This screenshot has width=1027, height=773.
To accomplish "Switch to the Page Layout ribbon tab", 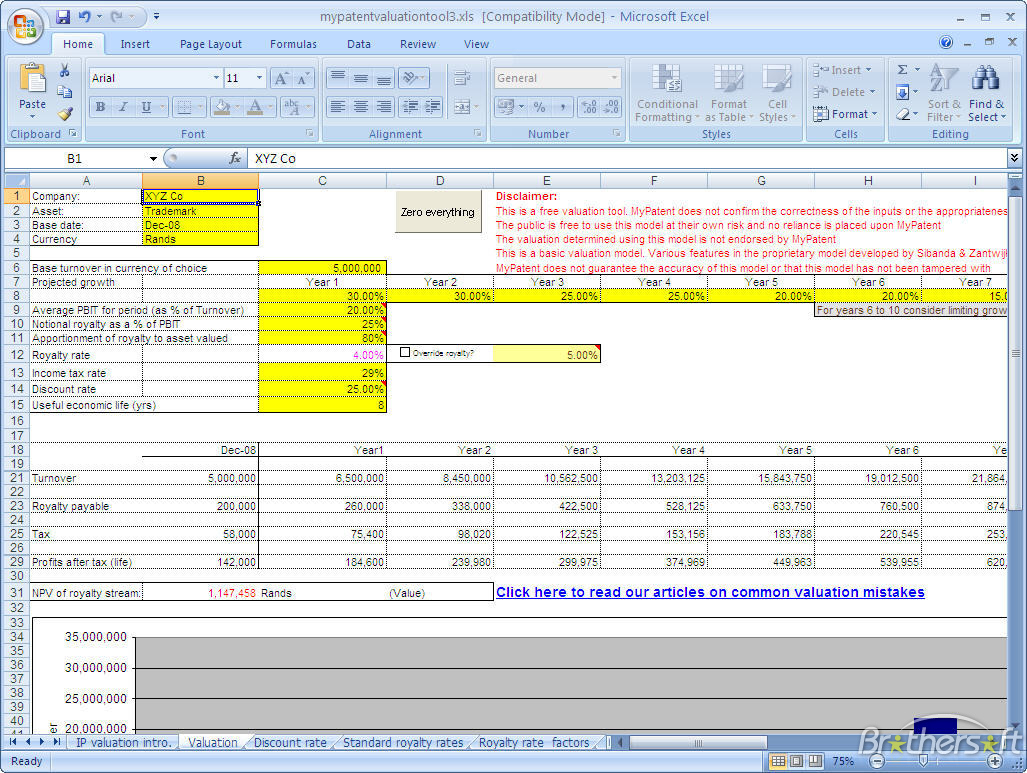I will [x=210, y=44].
